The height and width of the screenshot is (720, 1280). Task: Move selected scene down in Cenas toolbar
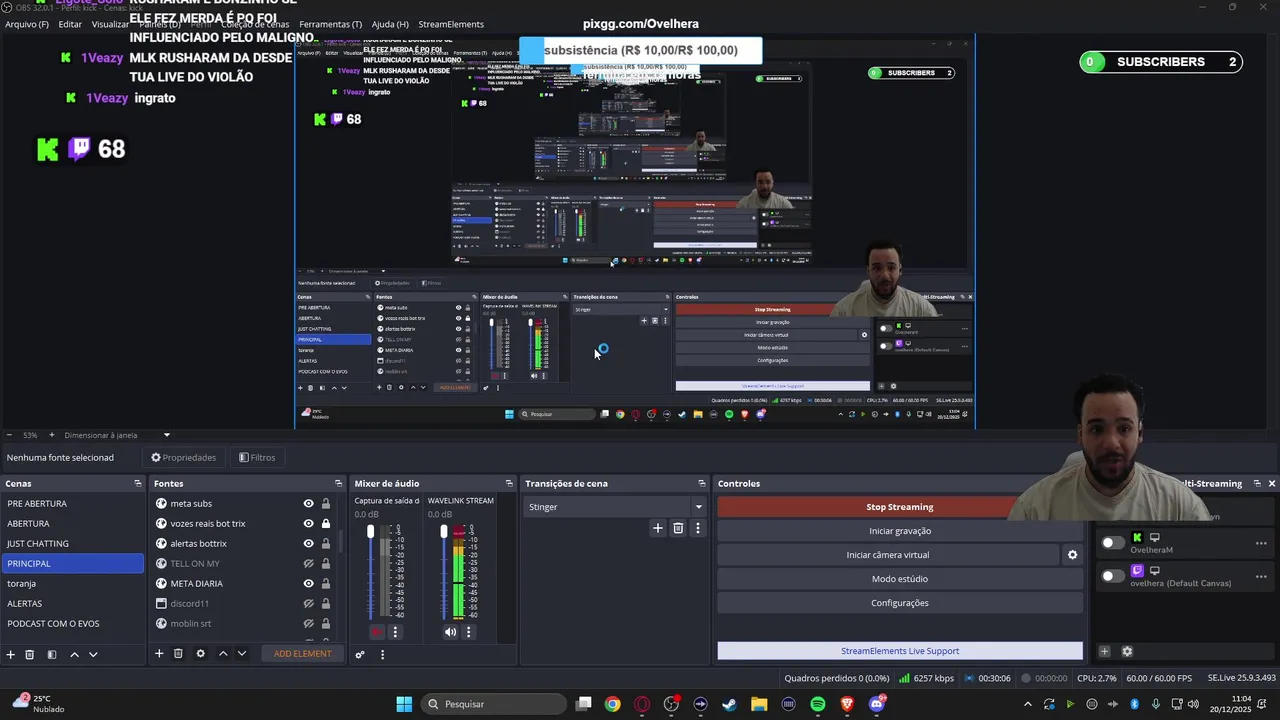pos(93,654)
